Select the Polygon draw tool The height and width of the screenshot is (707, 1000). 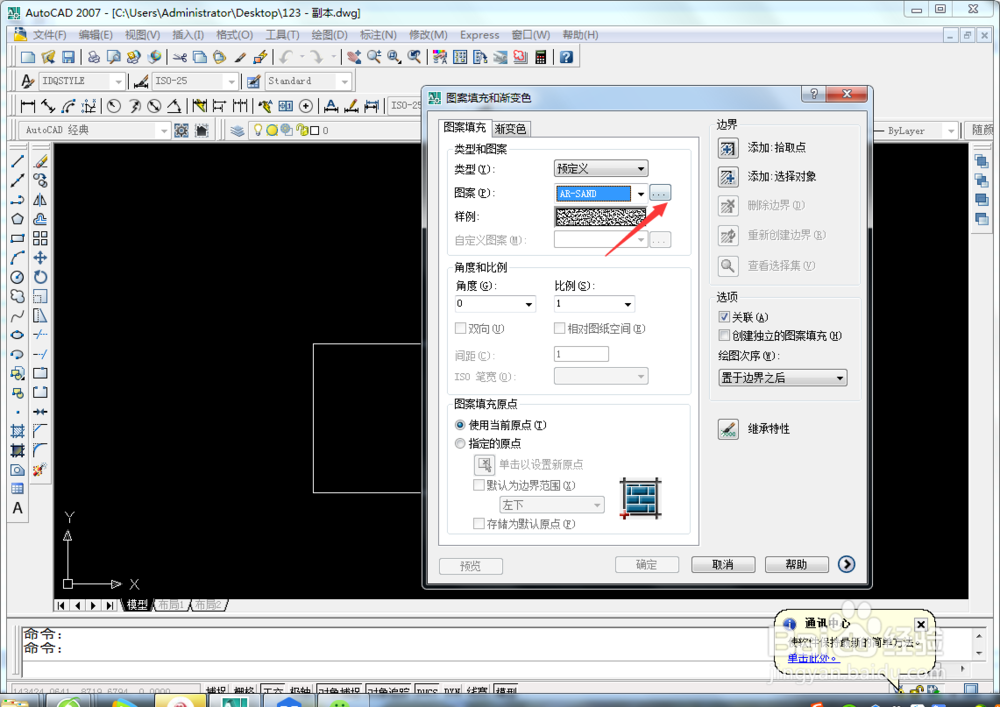pyautogui.click(x=17, y=219)
